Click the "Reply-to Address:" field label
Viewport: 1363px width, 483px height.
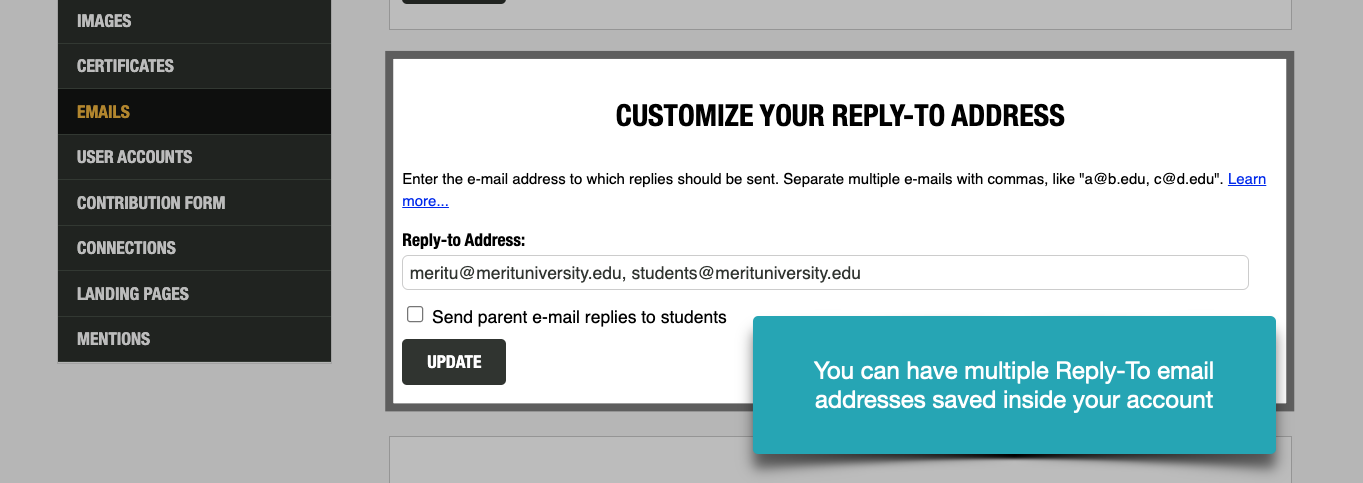tap(463, 240)
